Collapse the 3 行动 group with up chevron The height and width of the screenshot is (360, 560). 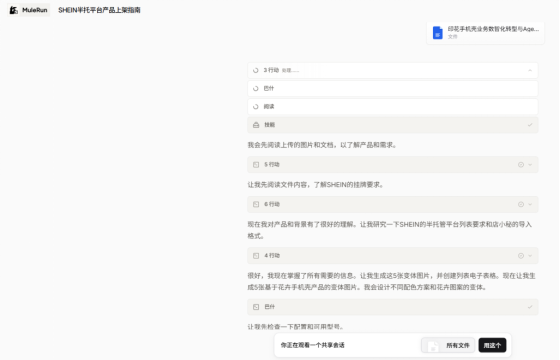[530, 70]
